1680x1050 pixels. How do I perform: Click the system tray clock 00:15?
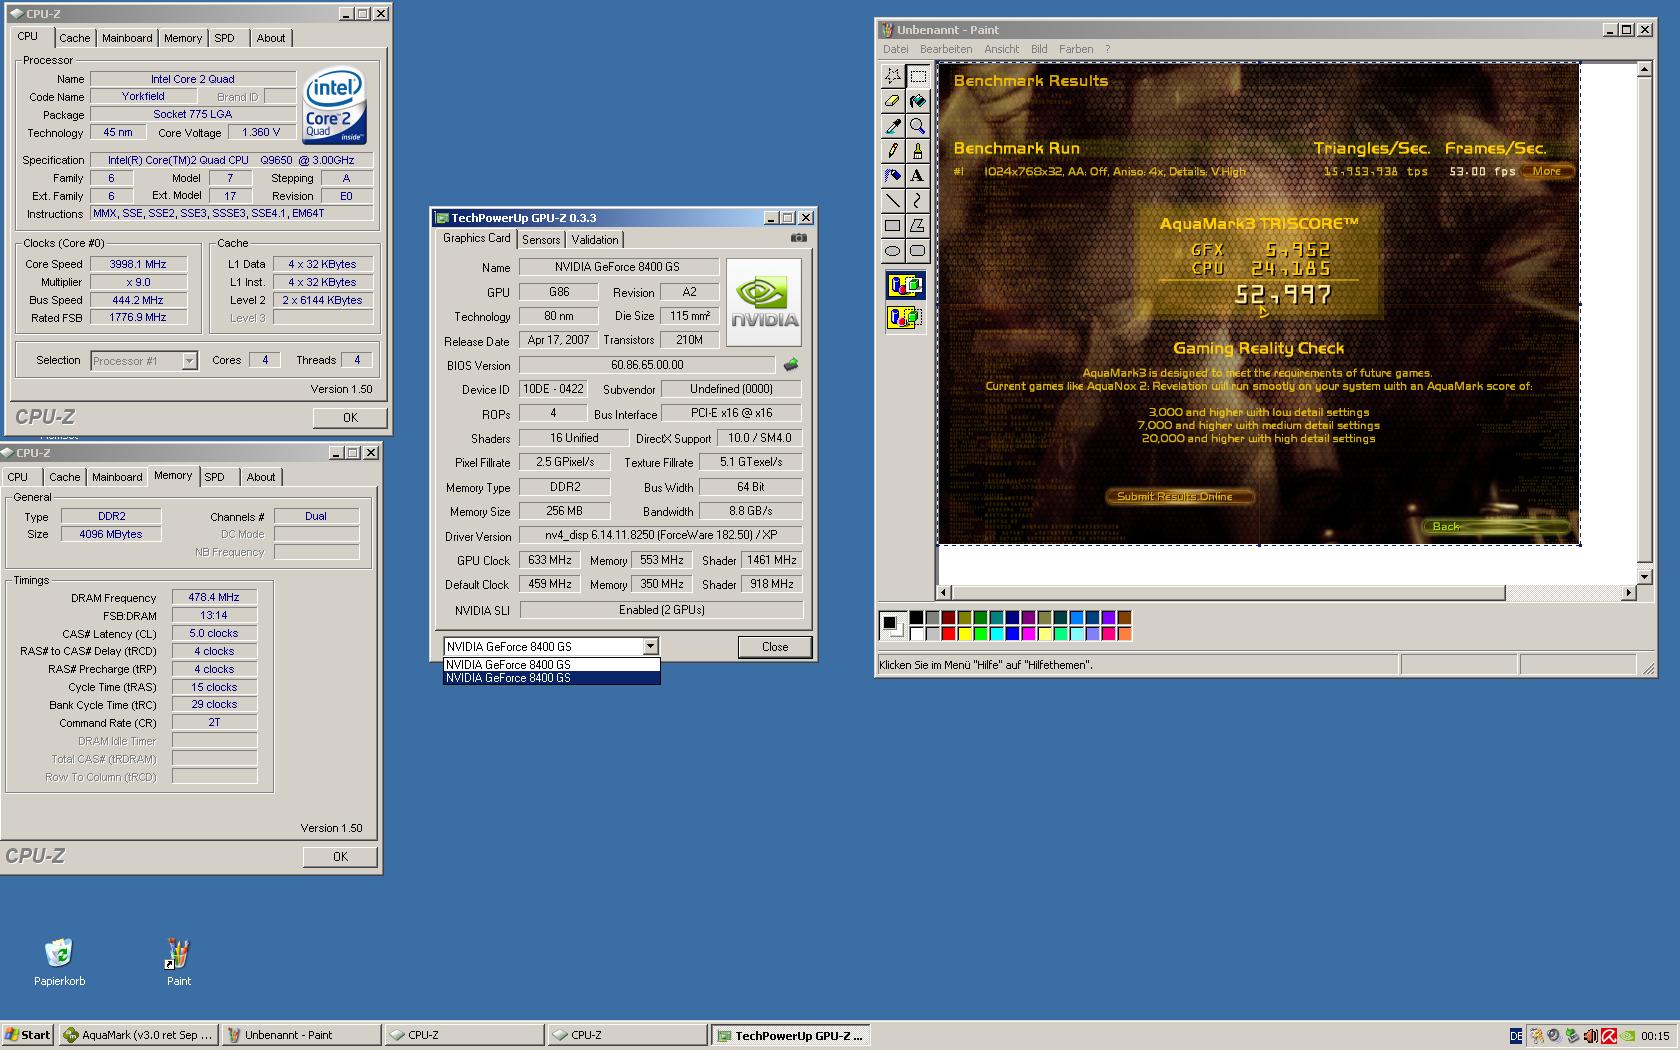click(x=1655, y=1036)
